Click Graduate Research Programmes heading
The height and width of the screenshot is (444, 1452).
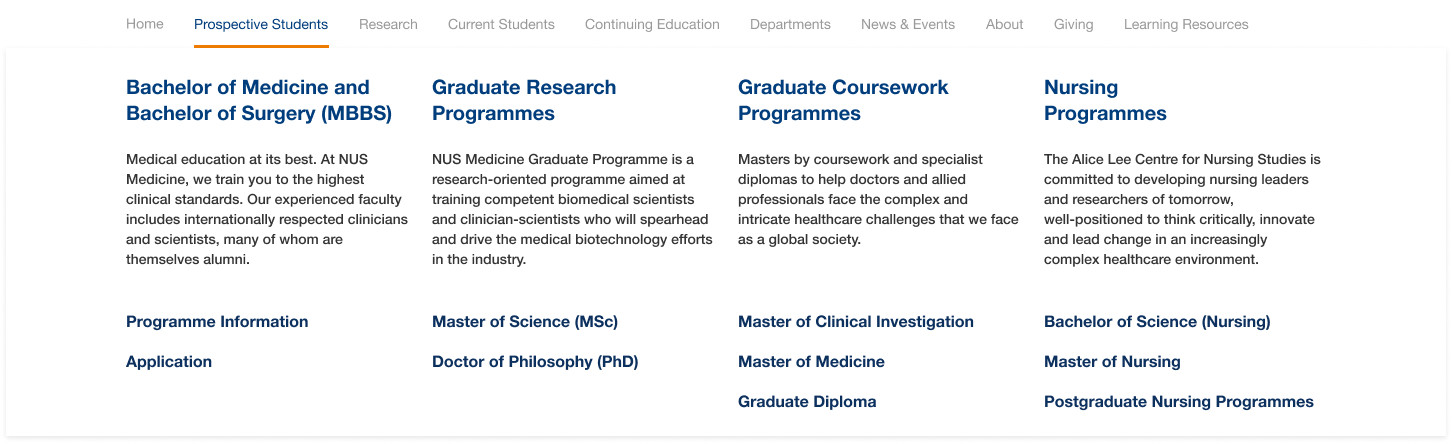(x=523, y=100)
